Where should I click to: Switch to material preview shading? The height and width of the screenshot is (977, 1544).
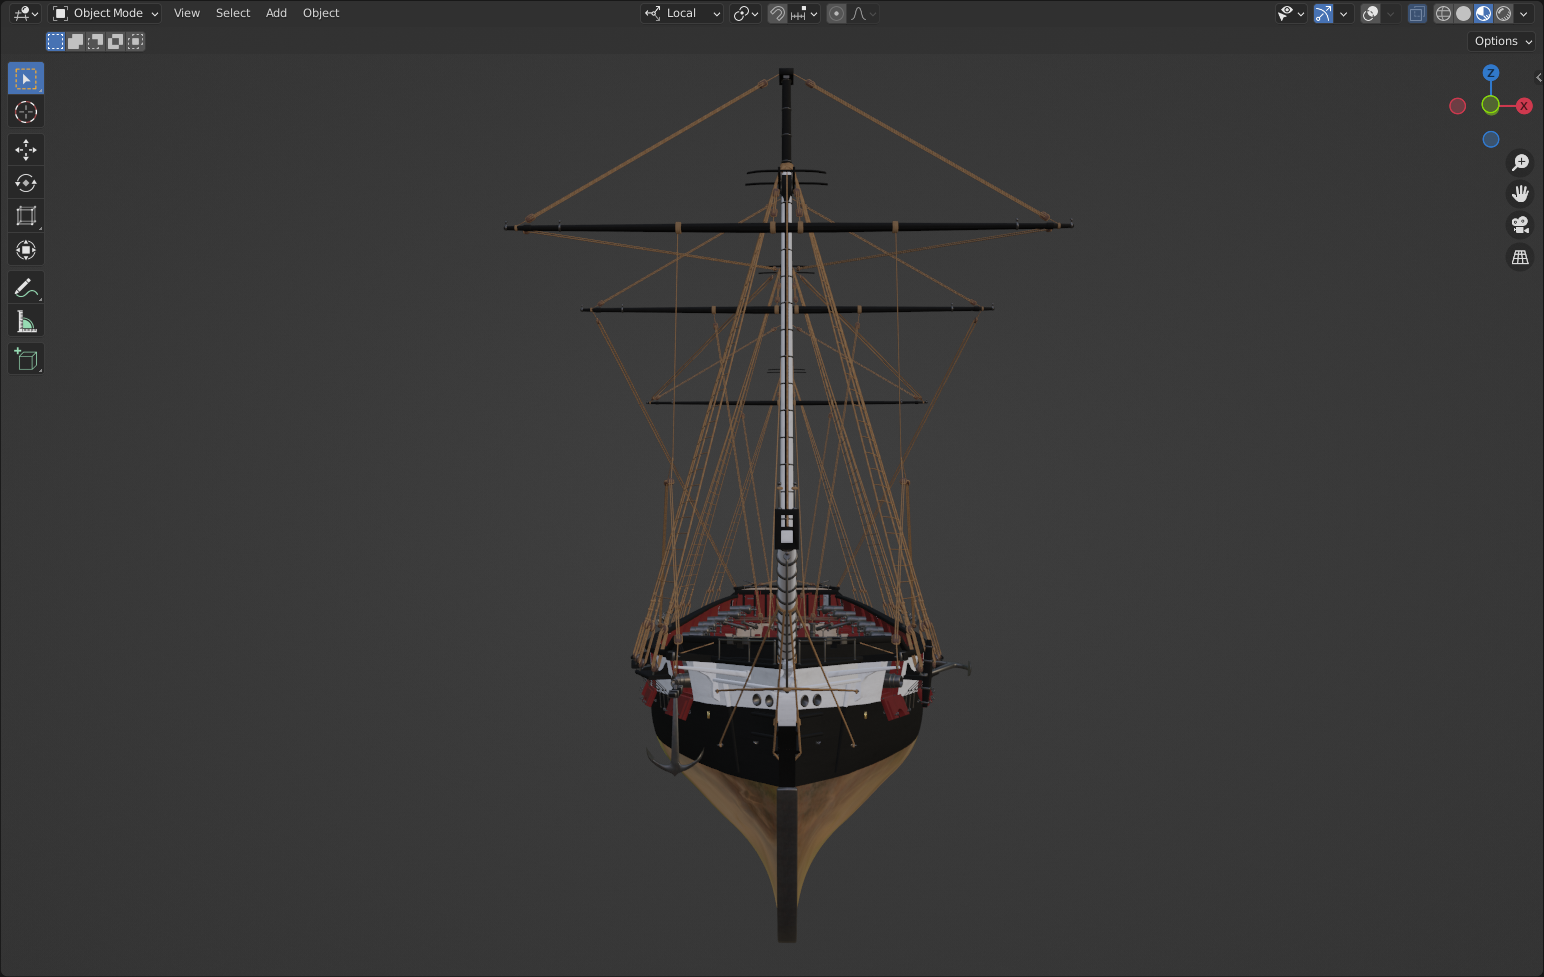pyautogui.click(x=1483, y=13)
